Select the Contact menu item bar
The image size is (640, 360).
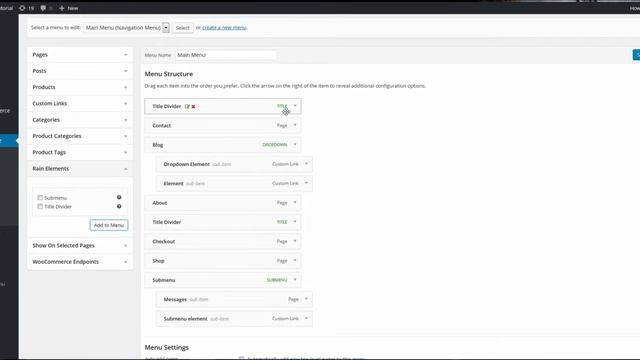coord(223,125)
